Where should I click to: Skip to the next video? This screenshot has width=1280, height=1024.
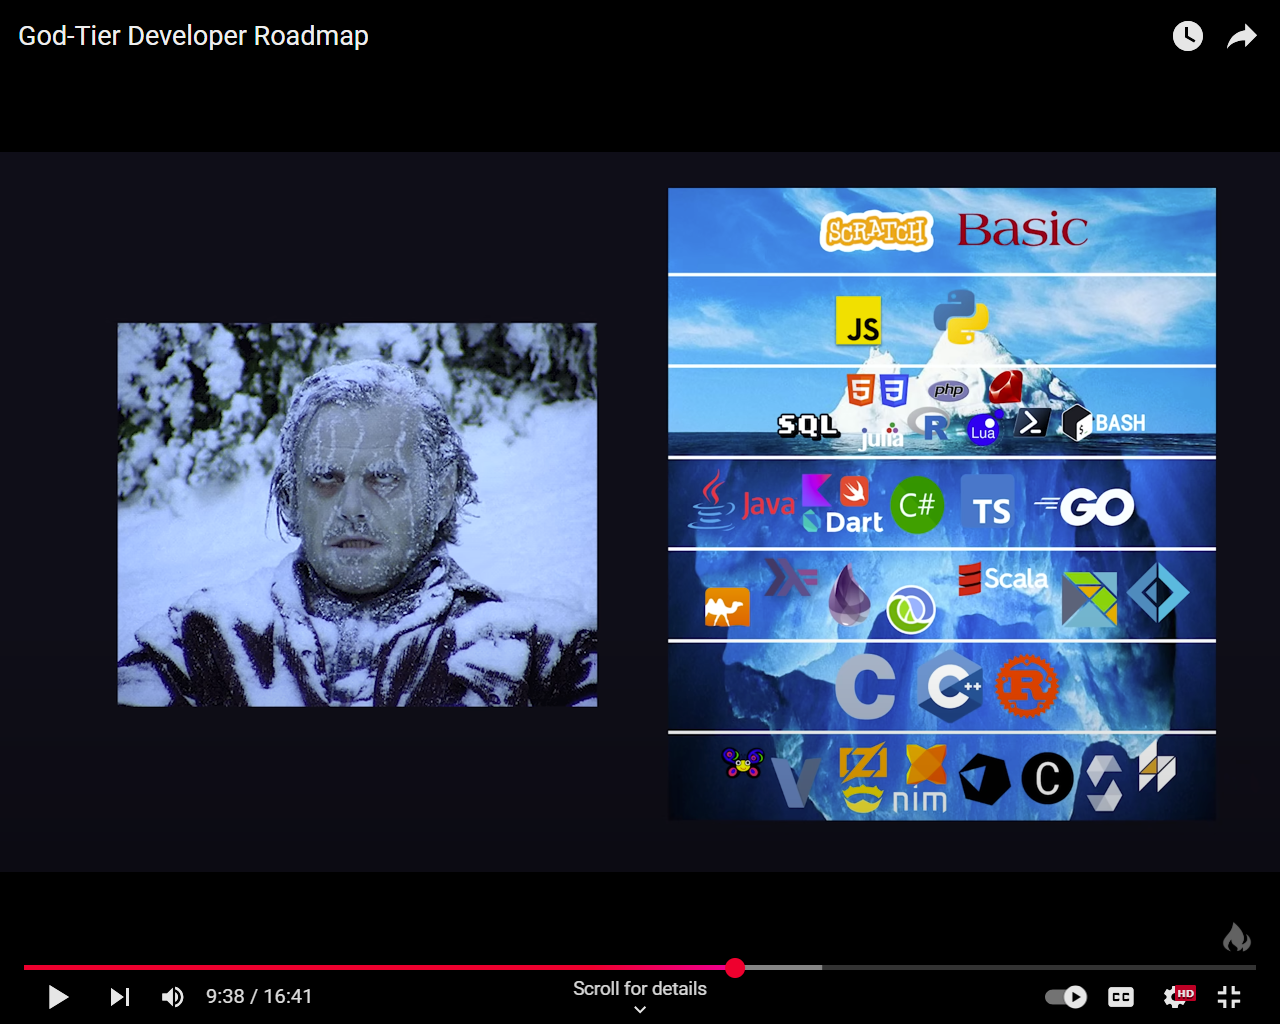point(120,997)
